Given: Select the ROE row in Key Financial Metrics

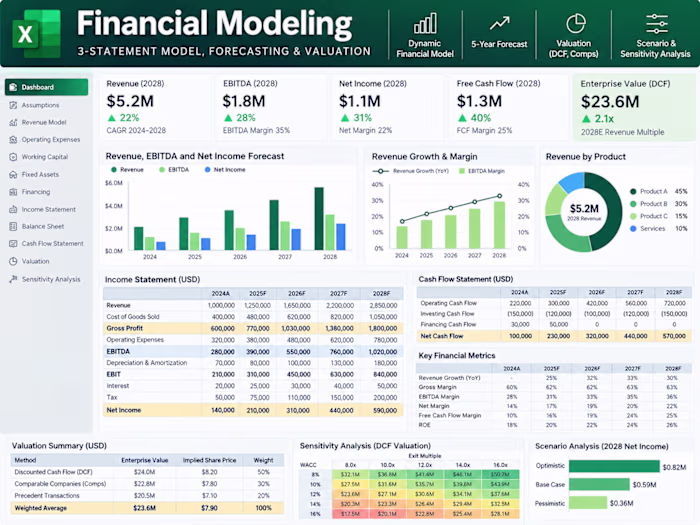Looking at the screenshot, I should coord(554,425).
